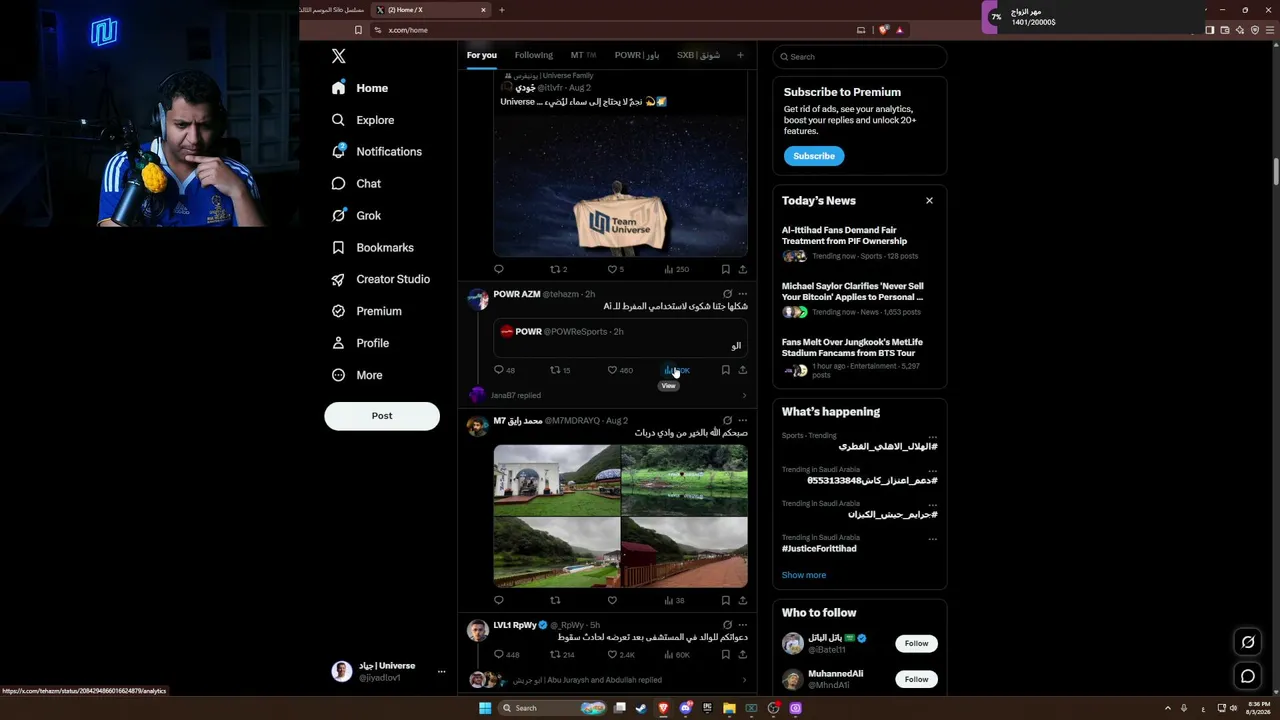Click the X logo
Image resolution: width=1280 pixels, height=720 pixels.
point(339,57)
